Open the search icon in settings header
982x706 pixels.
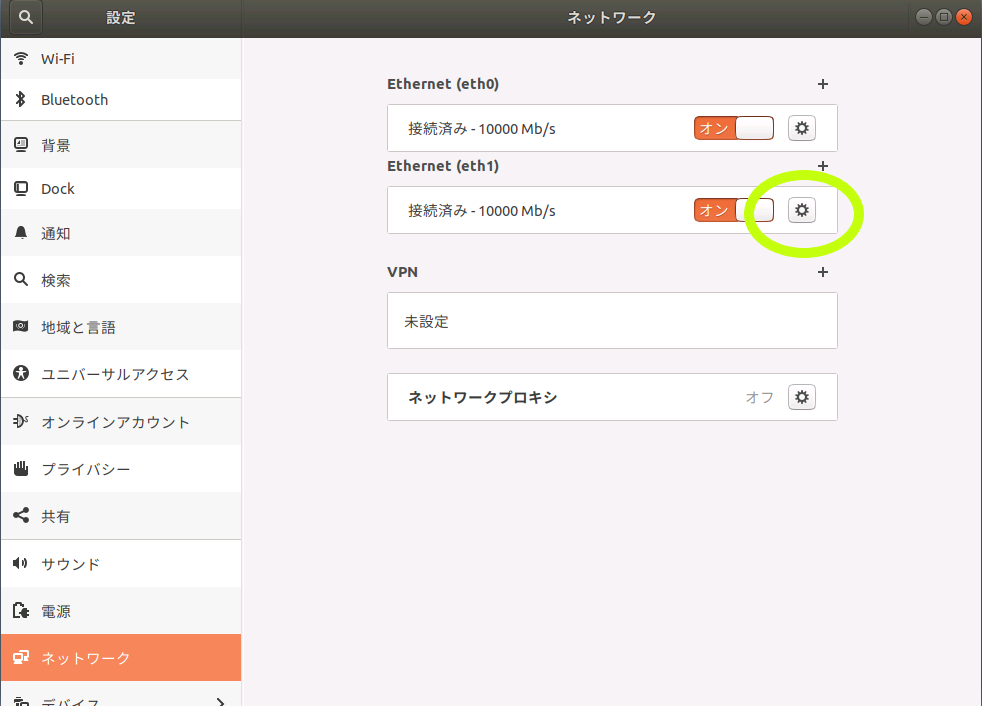point(26,17)
